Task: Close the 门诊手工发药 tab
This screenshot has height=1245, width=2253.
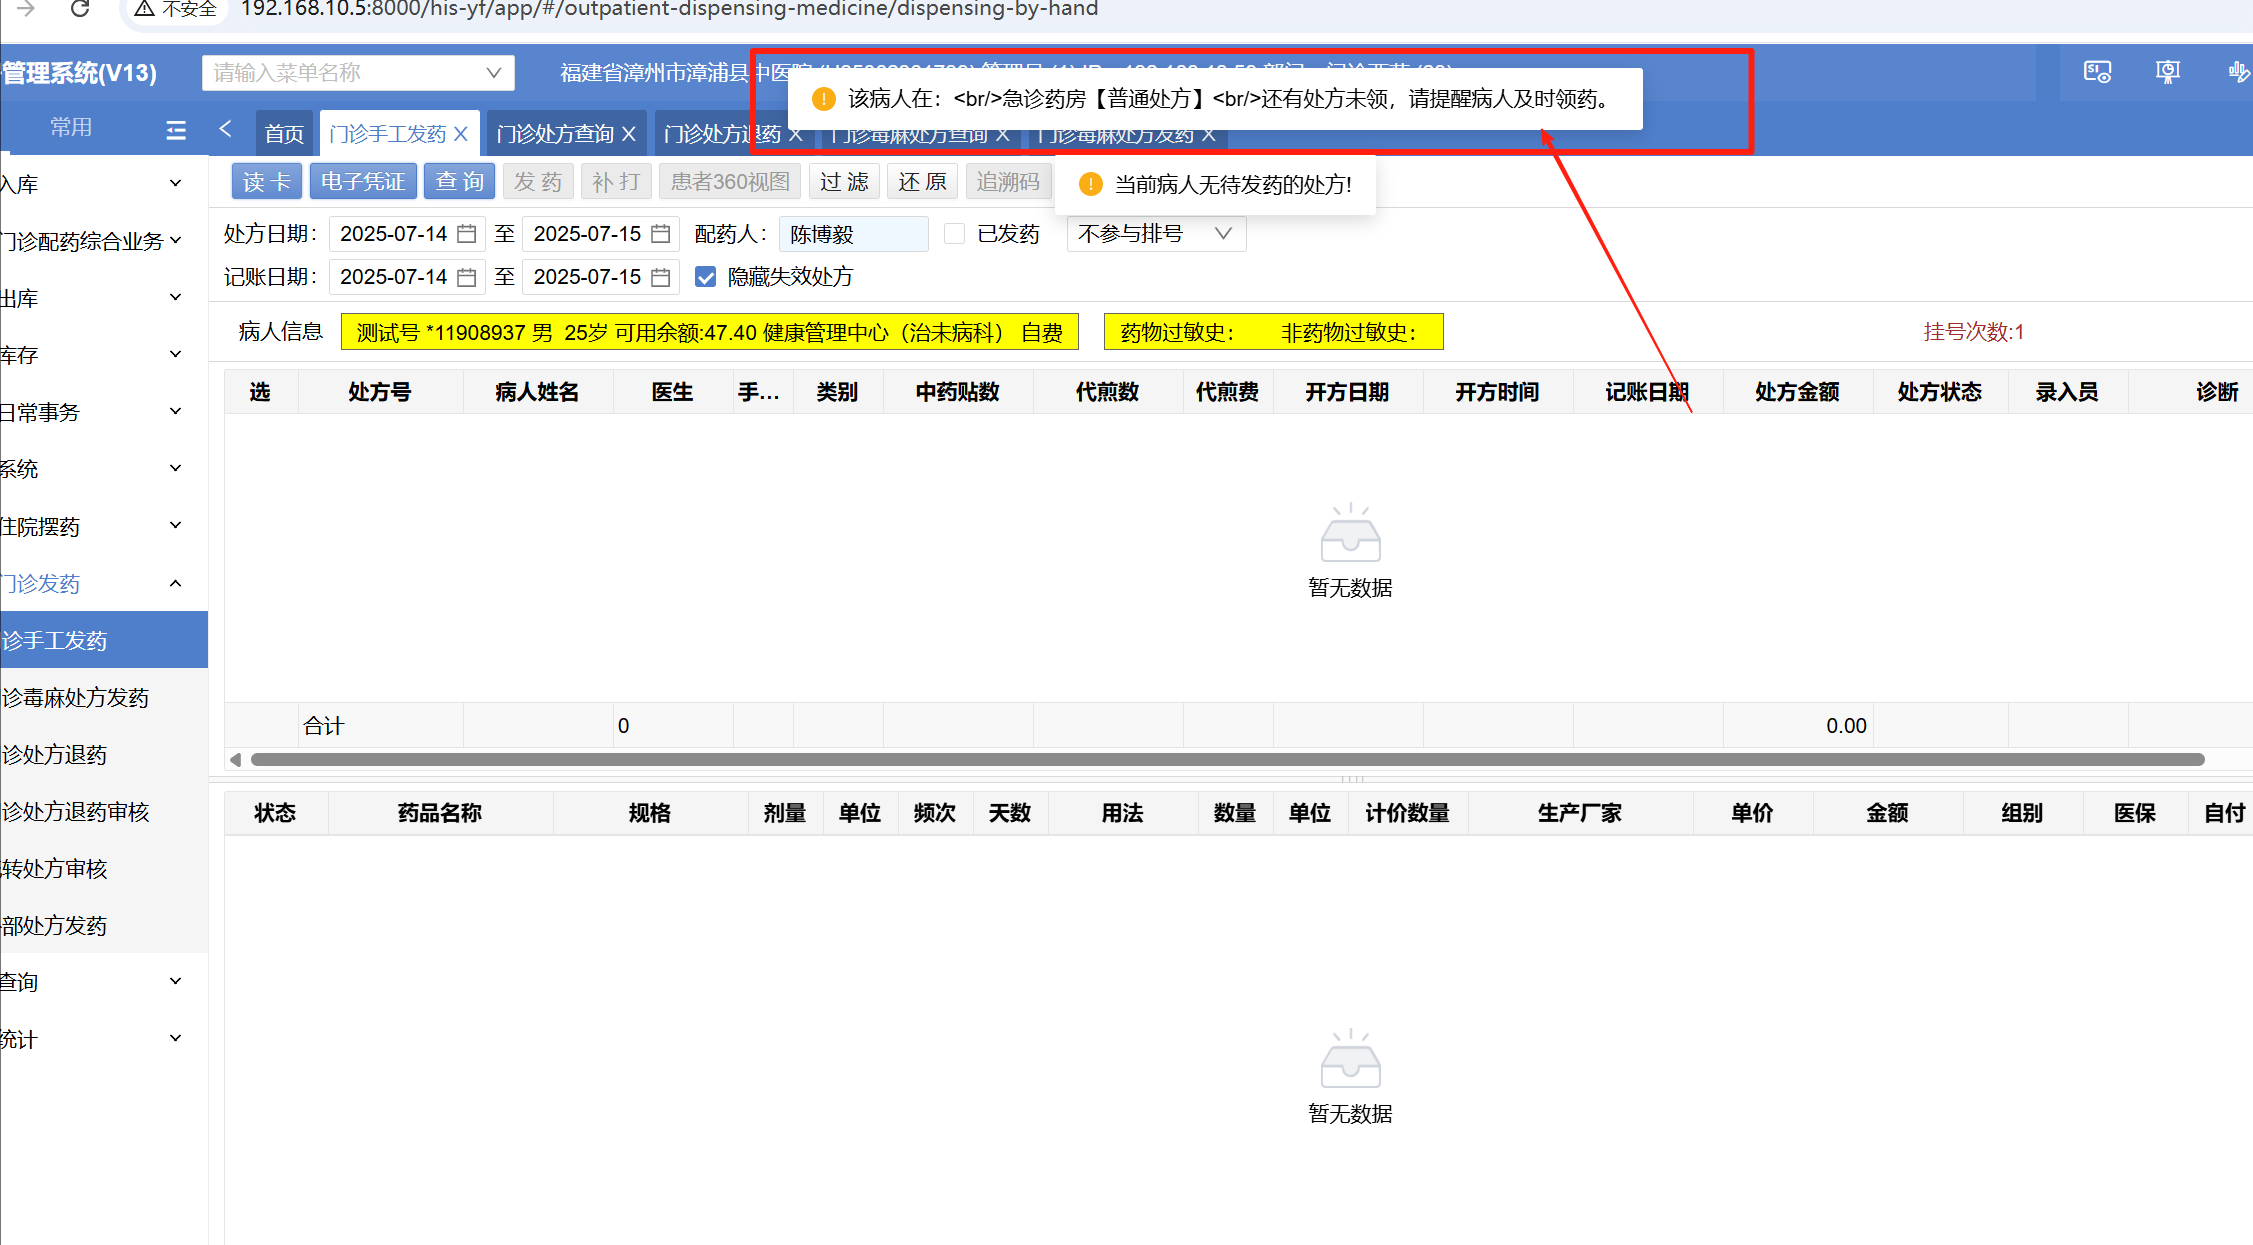Action: (x=461, y=134)
